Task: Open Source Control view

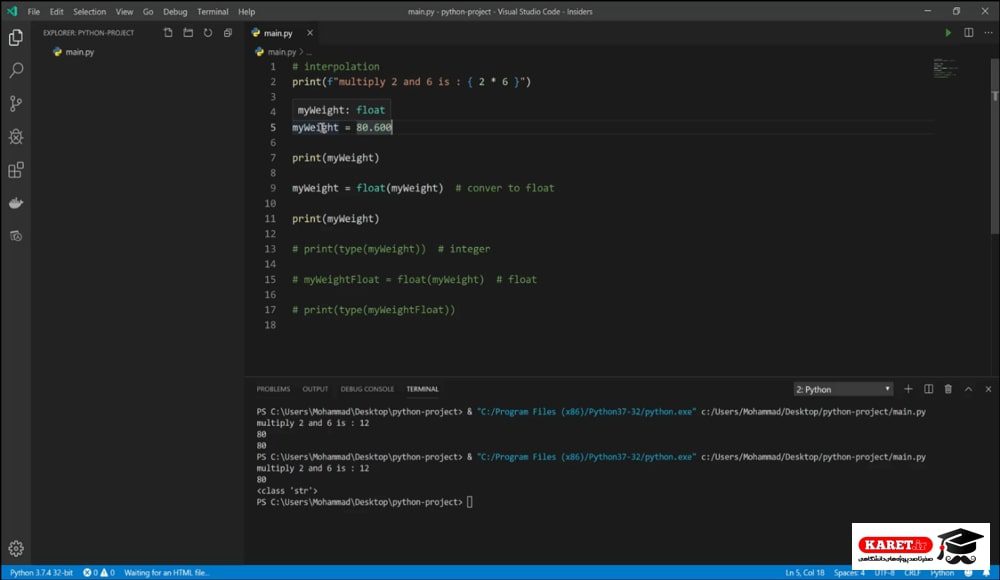Action: tap(16, 103)
